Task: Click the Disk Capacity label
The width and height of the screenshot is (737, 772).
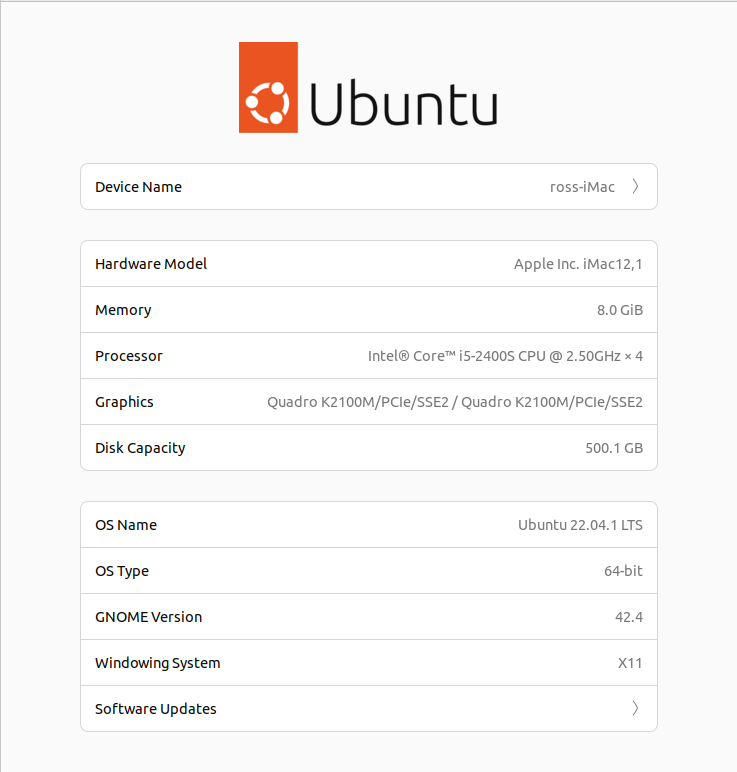Action: pyautogui.click(x=140, y=448)
